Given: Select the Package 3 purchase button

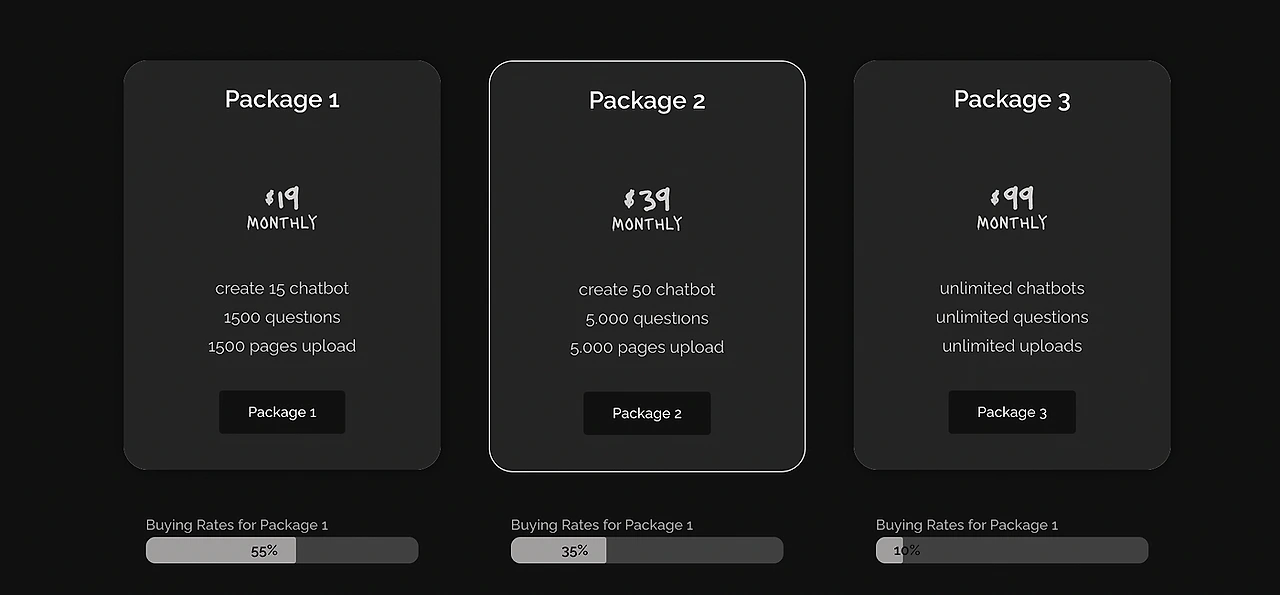Looking at the screenshot, I should coord(1012,412).
